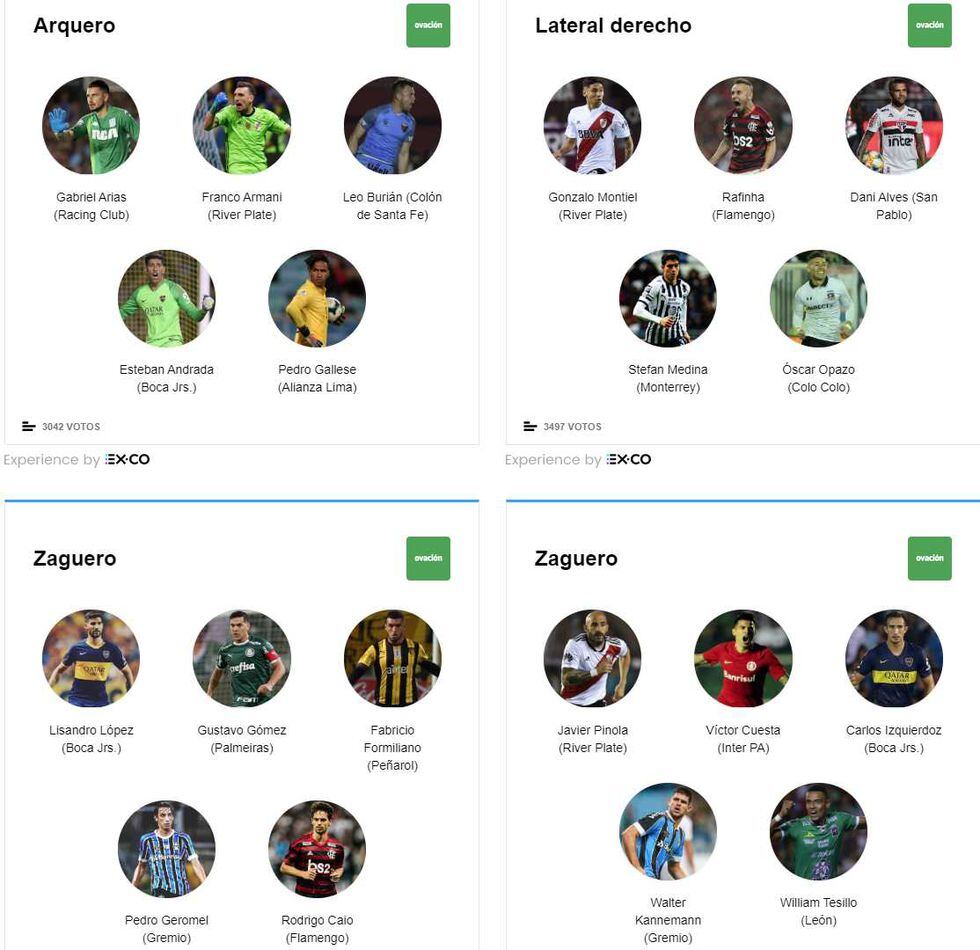Pick Rodrigo Caio (Flamengo) photo
Viewport: 980px width, 950px height.
317,849
